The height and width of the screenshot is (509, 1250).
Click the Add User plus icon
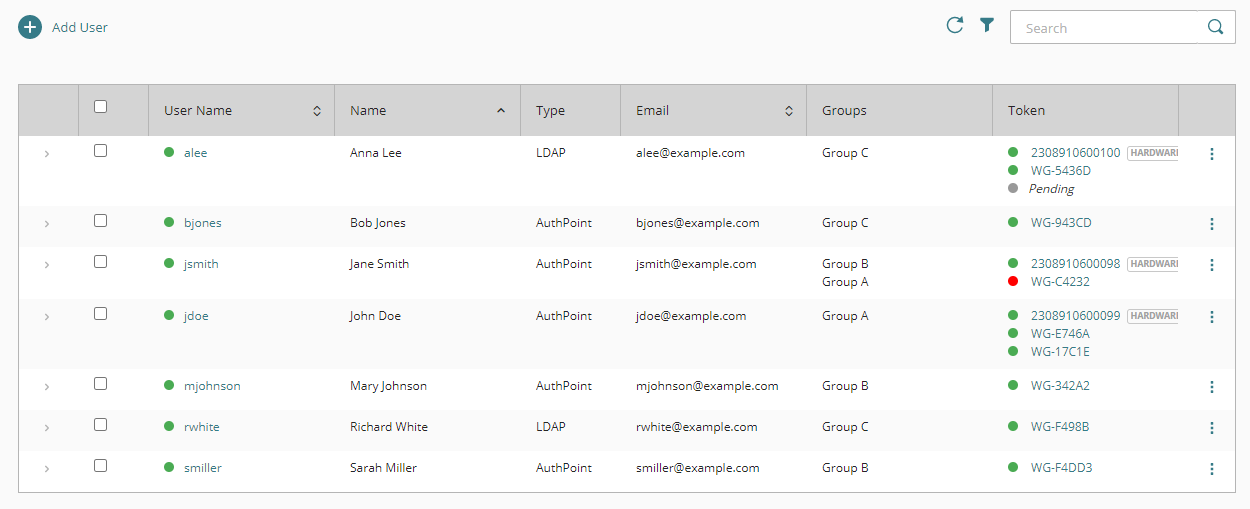tap(30, 28)
